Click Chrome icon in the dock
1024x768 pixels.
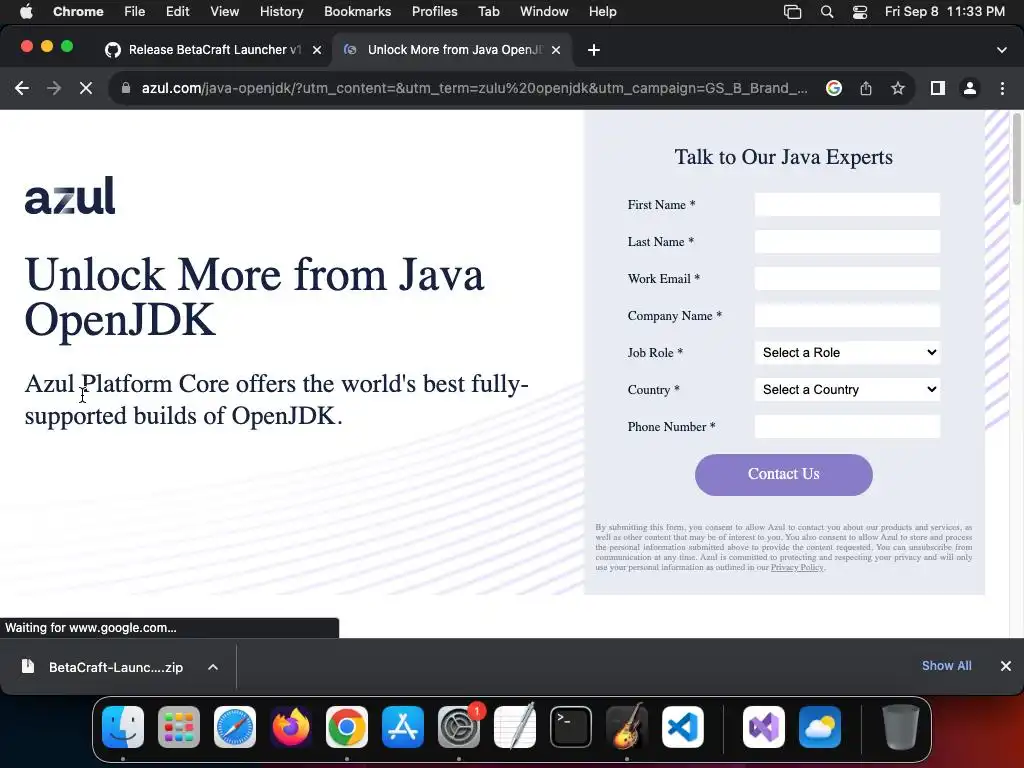(x=347, y=727)
